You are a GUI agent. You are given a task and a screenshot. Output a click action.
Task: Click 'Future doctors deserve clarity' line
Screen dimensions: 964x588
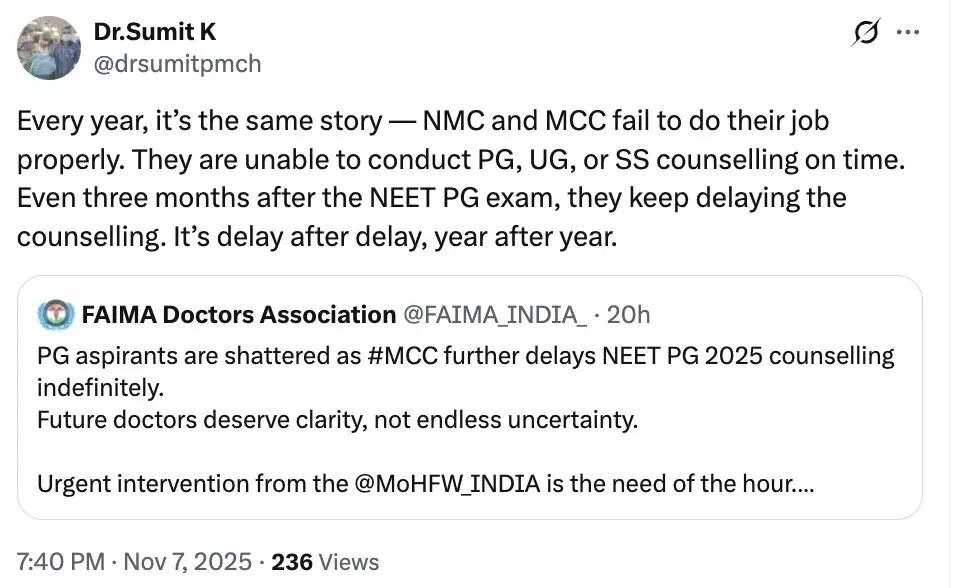[336, 420]
